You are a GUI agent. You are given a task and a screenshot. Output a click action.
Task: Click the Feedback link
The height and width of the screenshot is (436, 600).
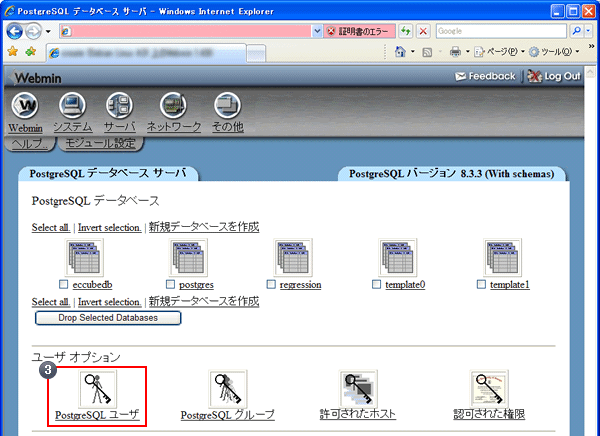(485, 76)
